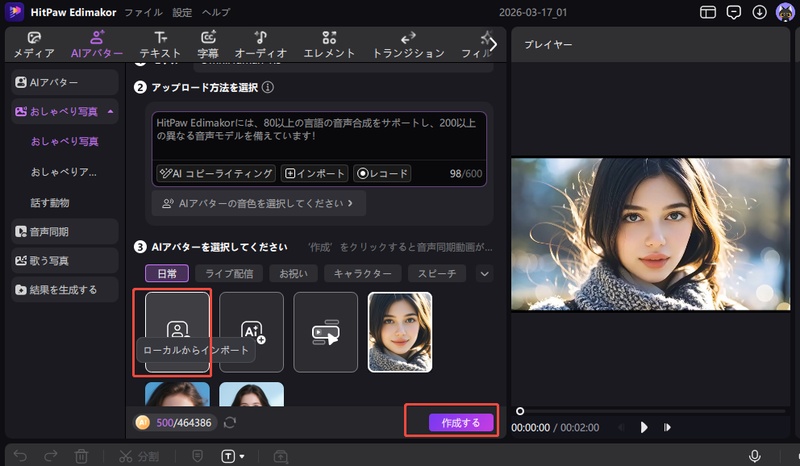Change the window layout icon
The image size is (800, 466).
tap(708, 12)
